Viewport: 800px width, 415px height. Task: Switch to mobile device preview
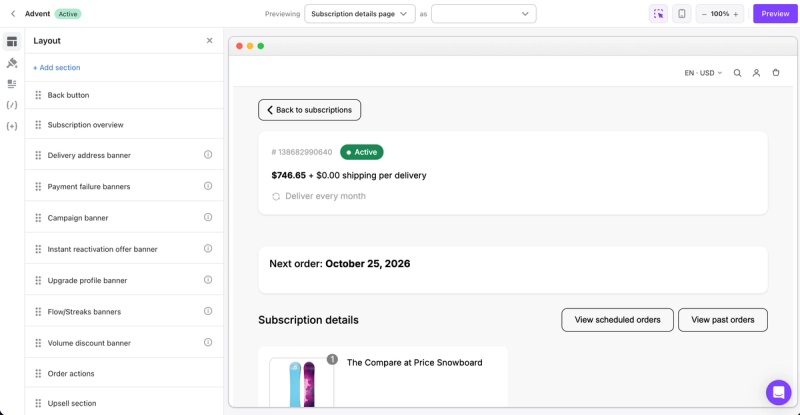tap(682, 14)
